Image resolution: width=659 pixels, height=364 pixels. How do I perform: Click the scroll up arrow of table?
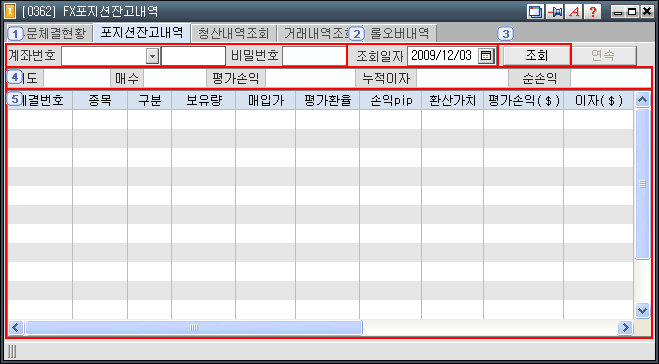point(643,100)
